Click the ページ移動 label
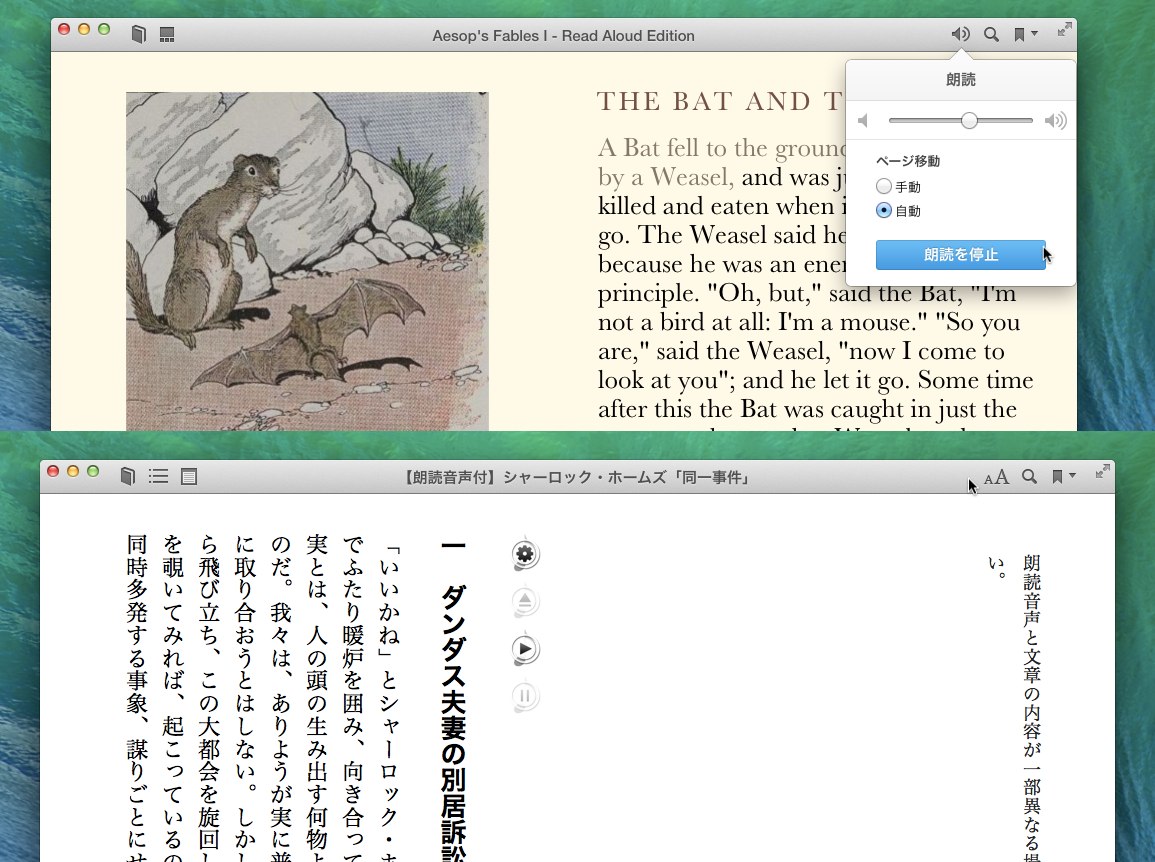Image resolution: width=1155 pixels, height=862 pixels. click(908, 161)
